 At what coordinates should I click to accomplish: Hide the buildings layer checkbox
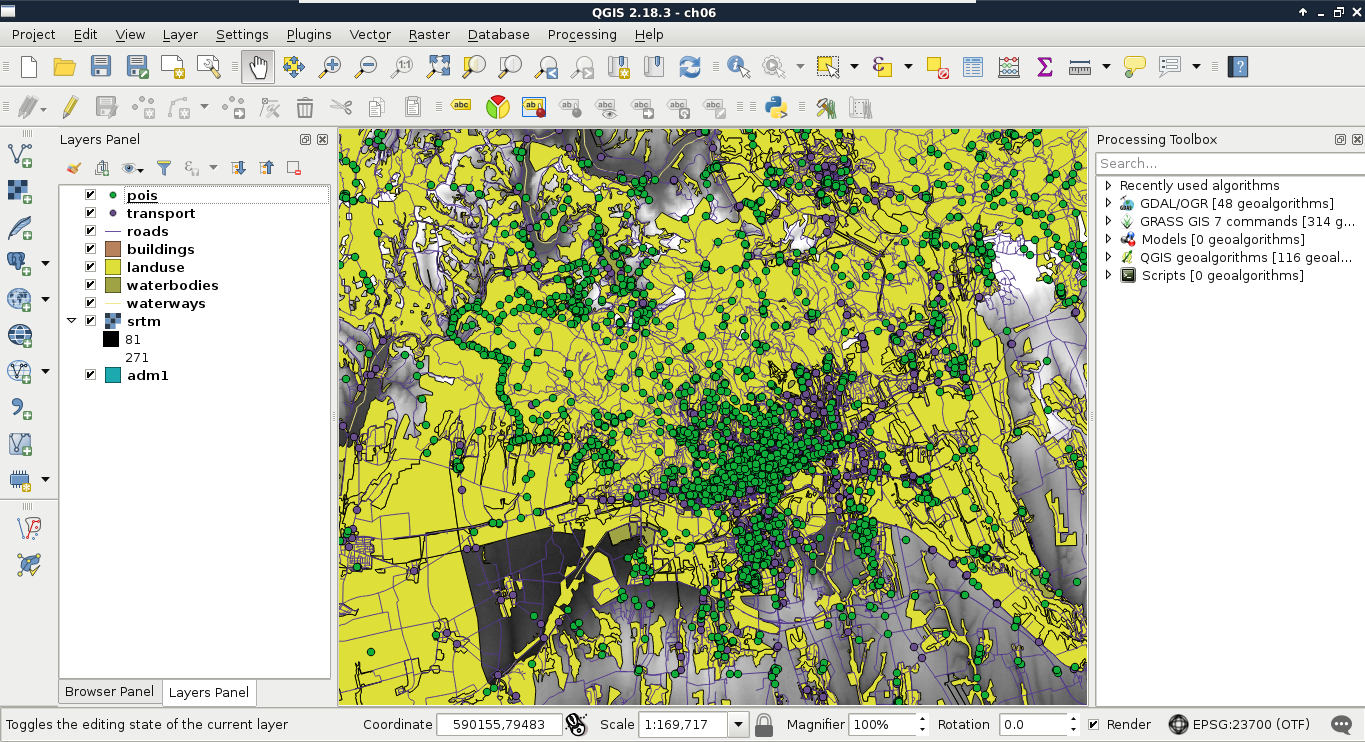tap(91, 249)
